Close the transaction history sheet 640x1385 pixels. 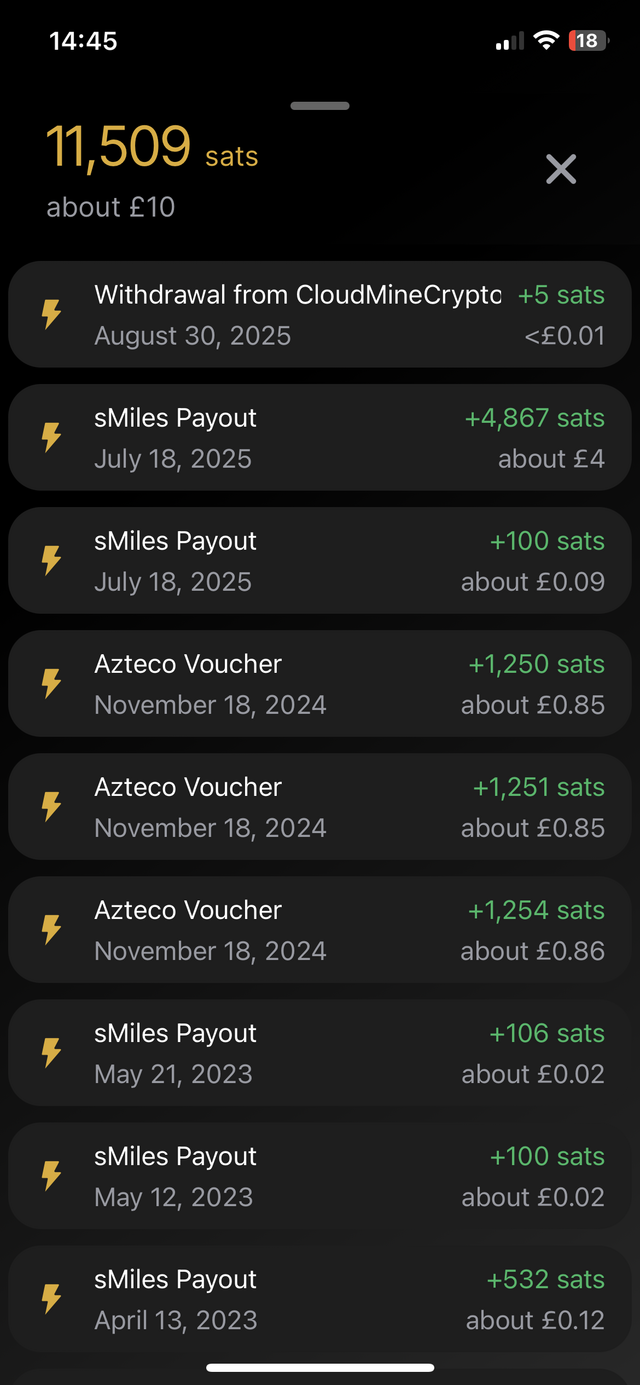pyautogui.click(x=561, y=169)
